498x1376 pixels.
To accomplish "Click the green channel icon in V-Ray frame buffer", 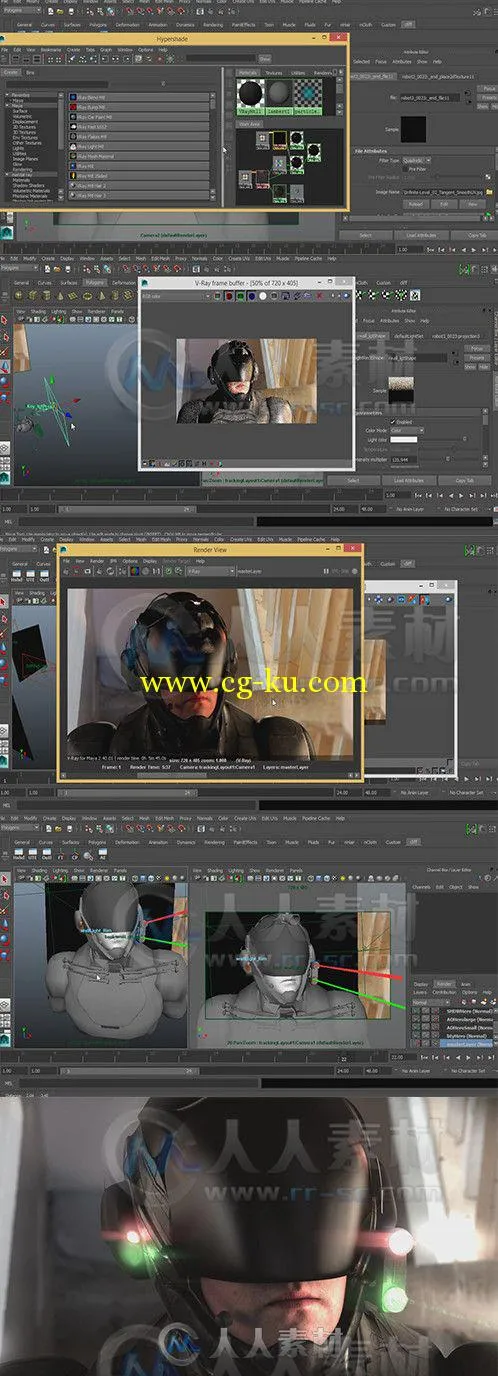I will point(240,295).
